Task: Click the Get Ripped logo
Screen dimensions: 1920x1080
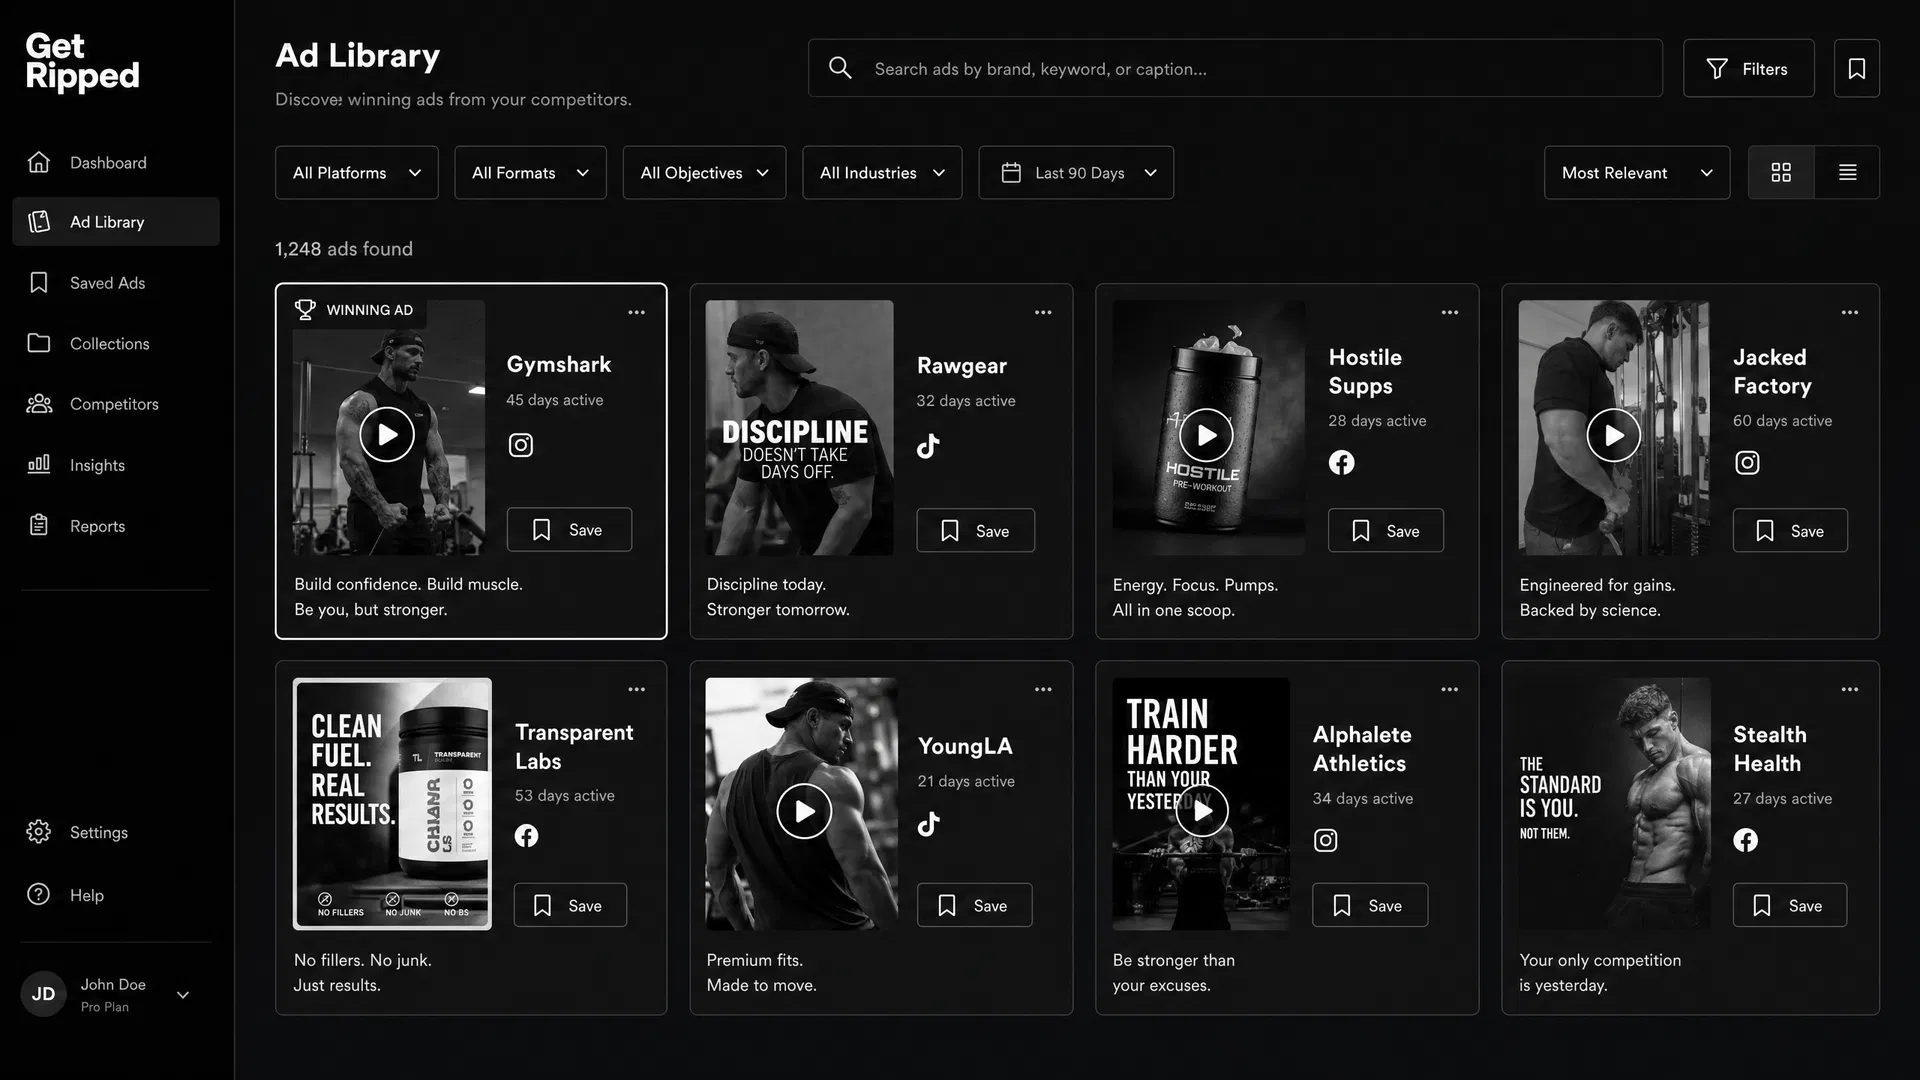Action: 82,61
